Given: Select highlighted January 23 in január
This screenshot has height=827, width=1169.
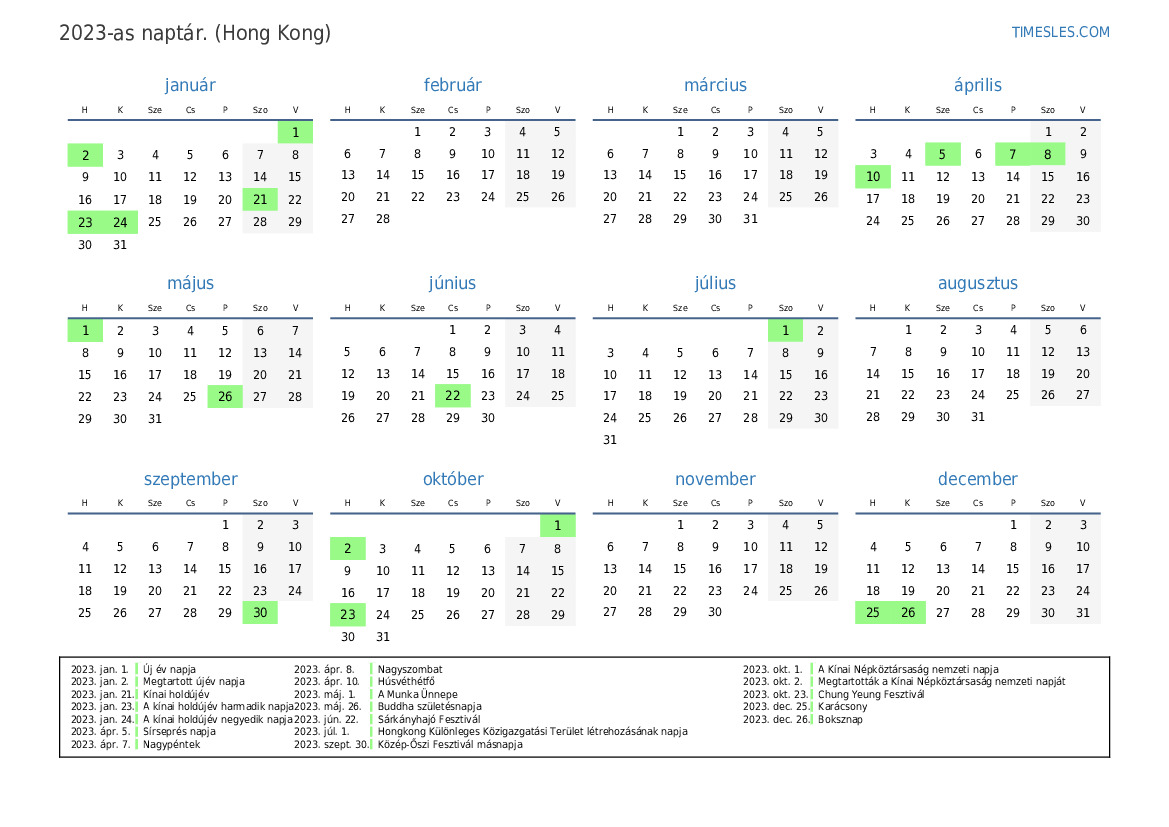Looking at the screenshot, I should tap(85, 222).
